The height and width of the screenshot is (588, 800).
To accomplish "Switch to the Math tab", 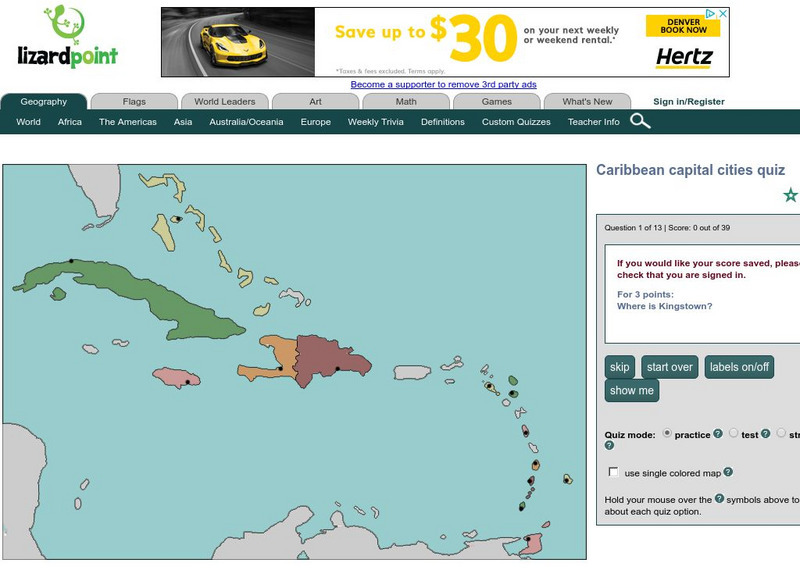I will [406, 102].
